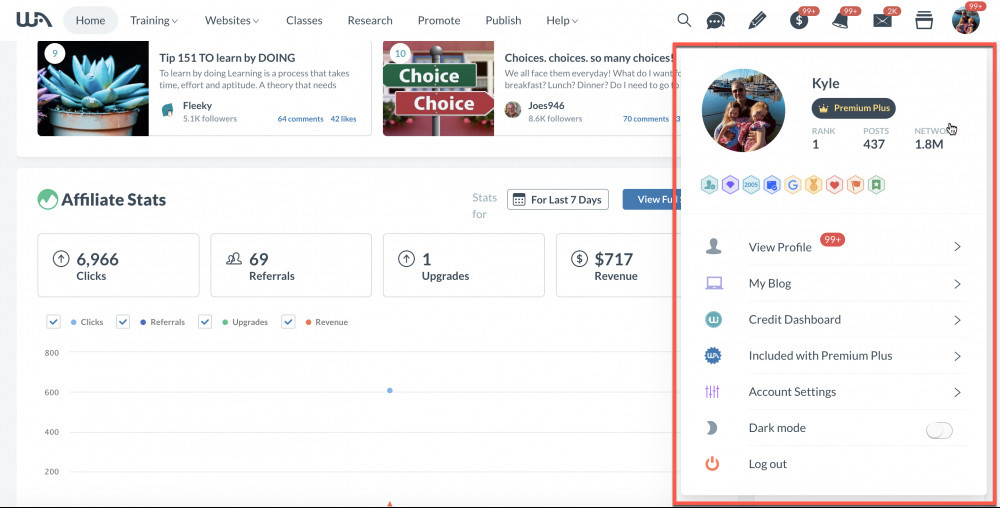Click the blue data point on the chart

coord(390,390)
